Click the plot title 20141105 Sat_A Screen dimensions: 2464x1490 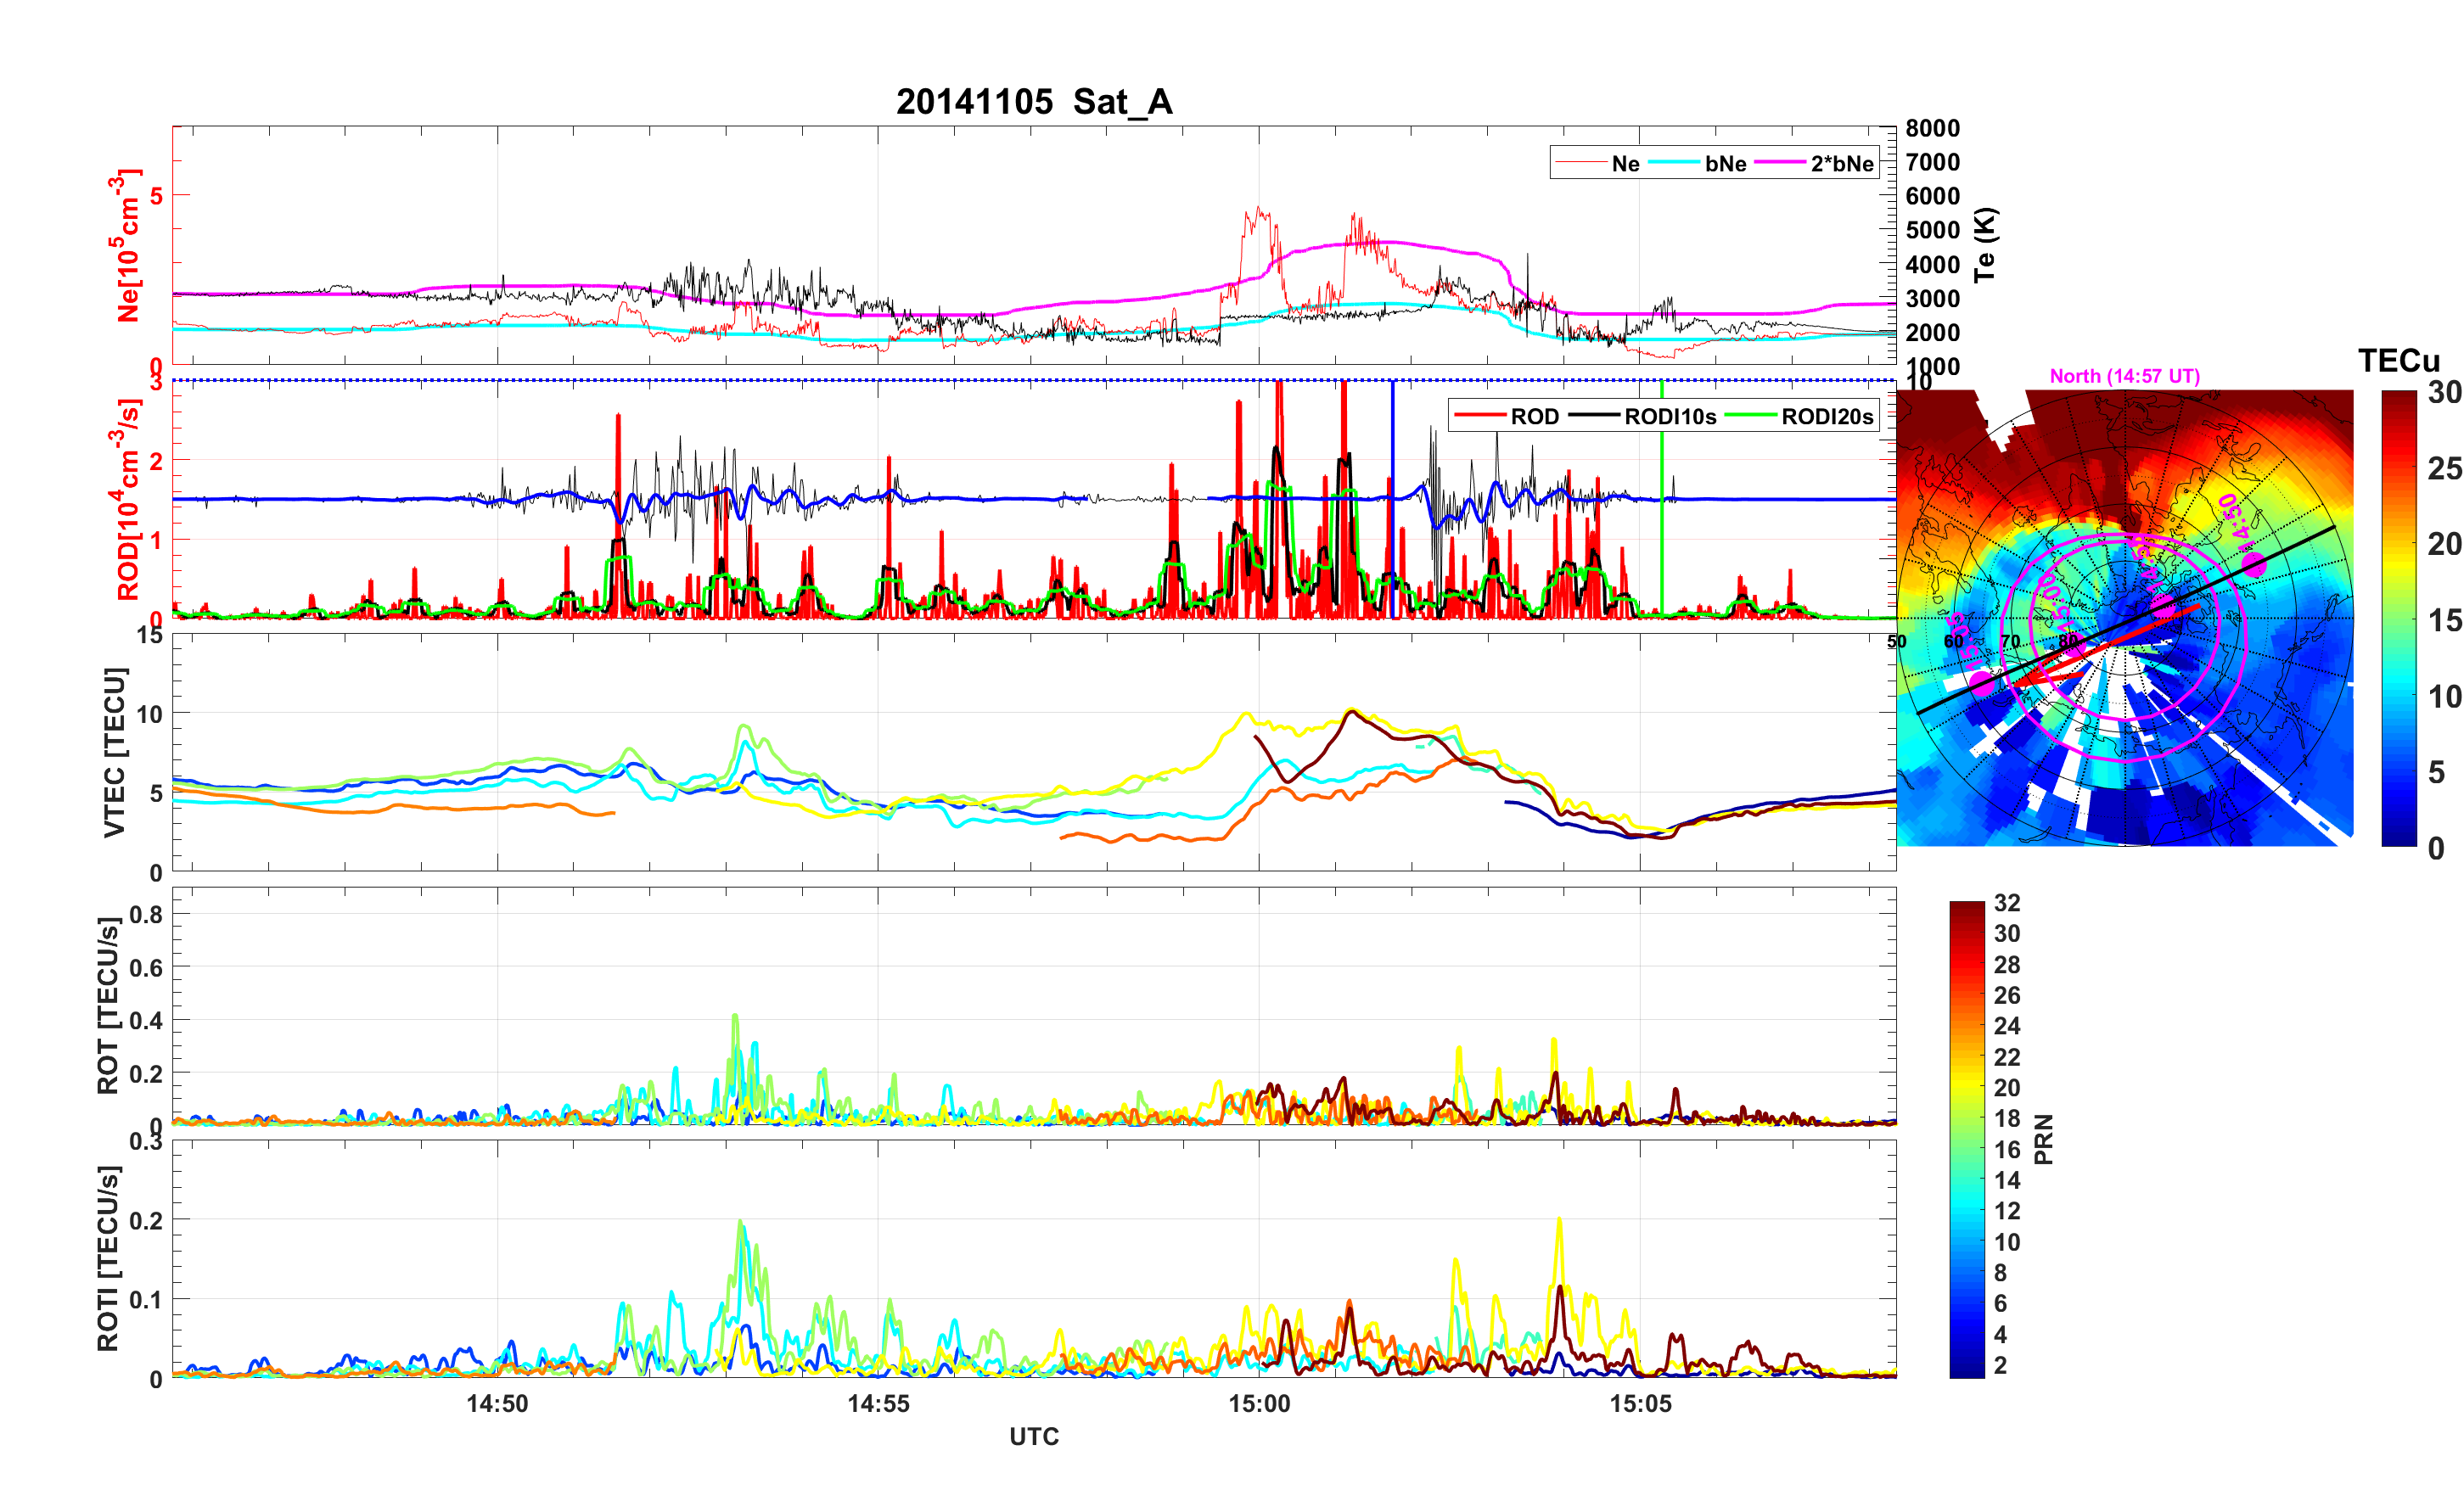[x=1033, y=102]
